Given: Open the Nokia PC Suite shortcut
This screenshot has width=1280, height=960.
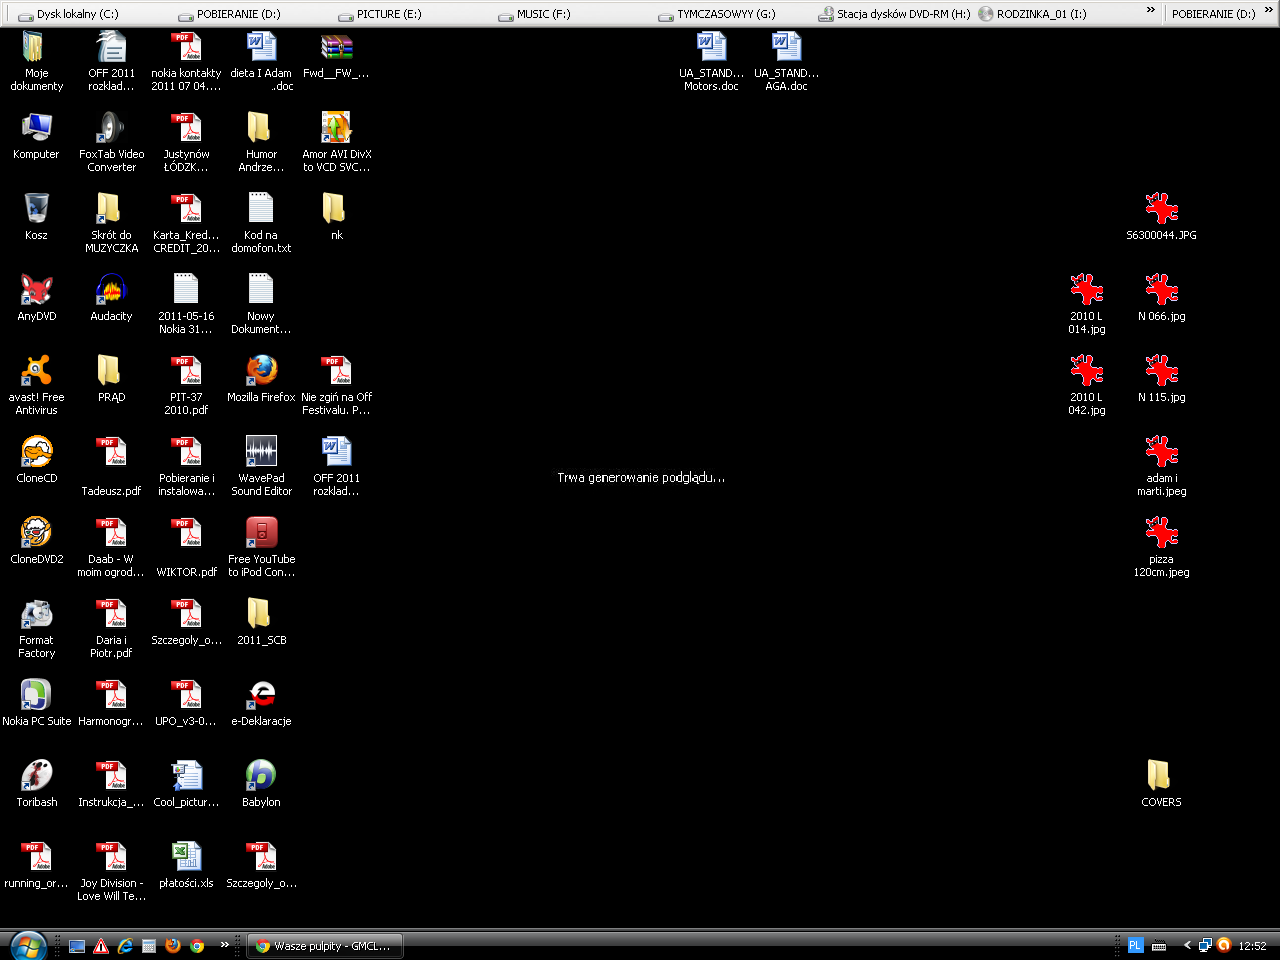Looking at the screenshot, I should pyautogui.click(x=37, y=696).
